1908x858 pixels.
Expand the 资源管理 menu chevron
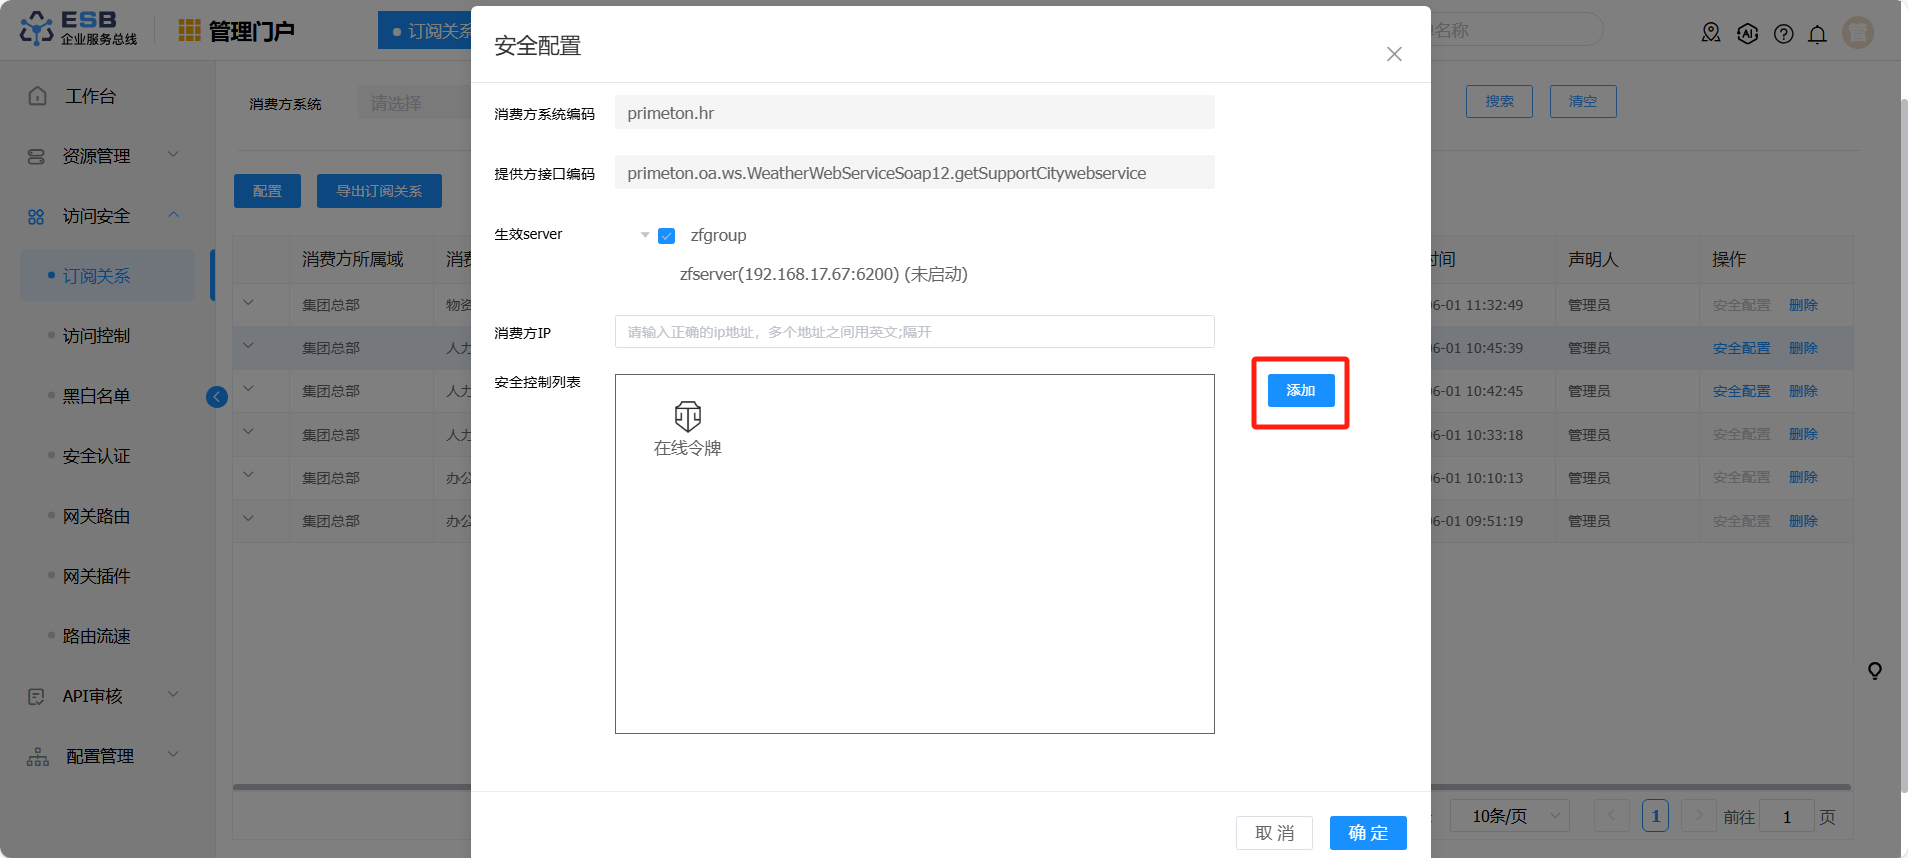(x=173, y=154)
